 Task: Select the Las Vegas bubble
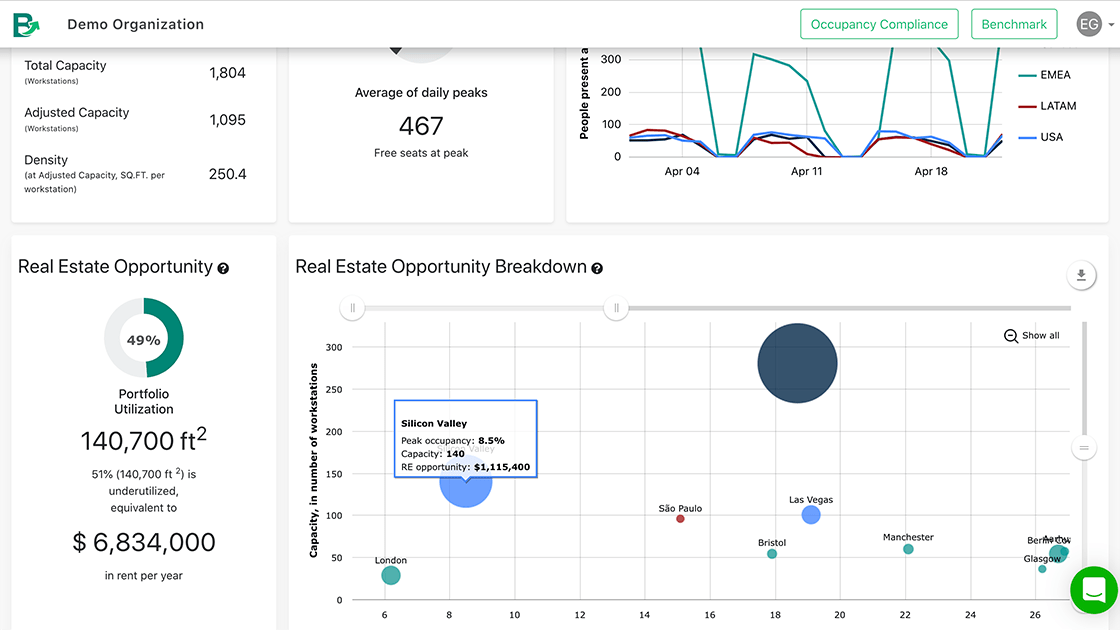[x=811, y=515]
